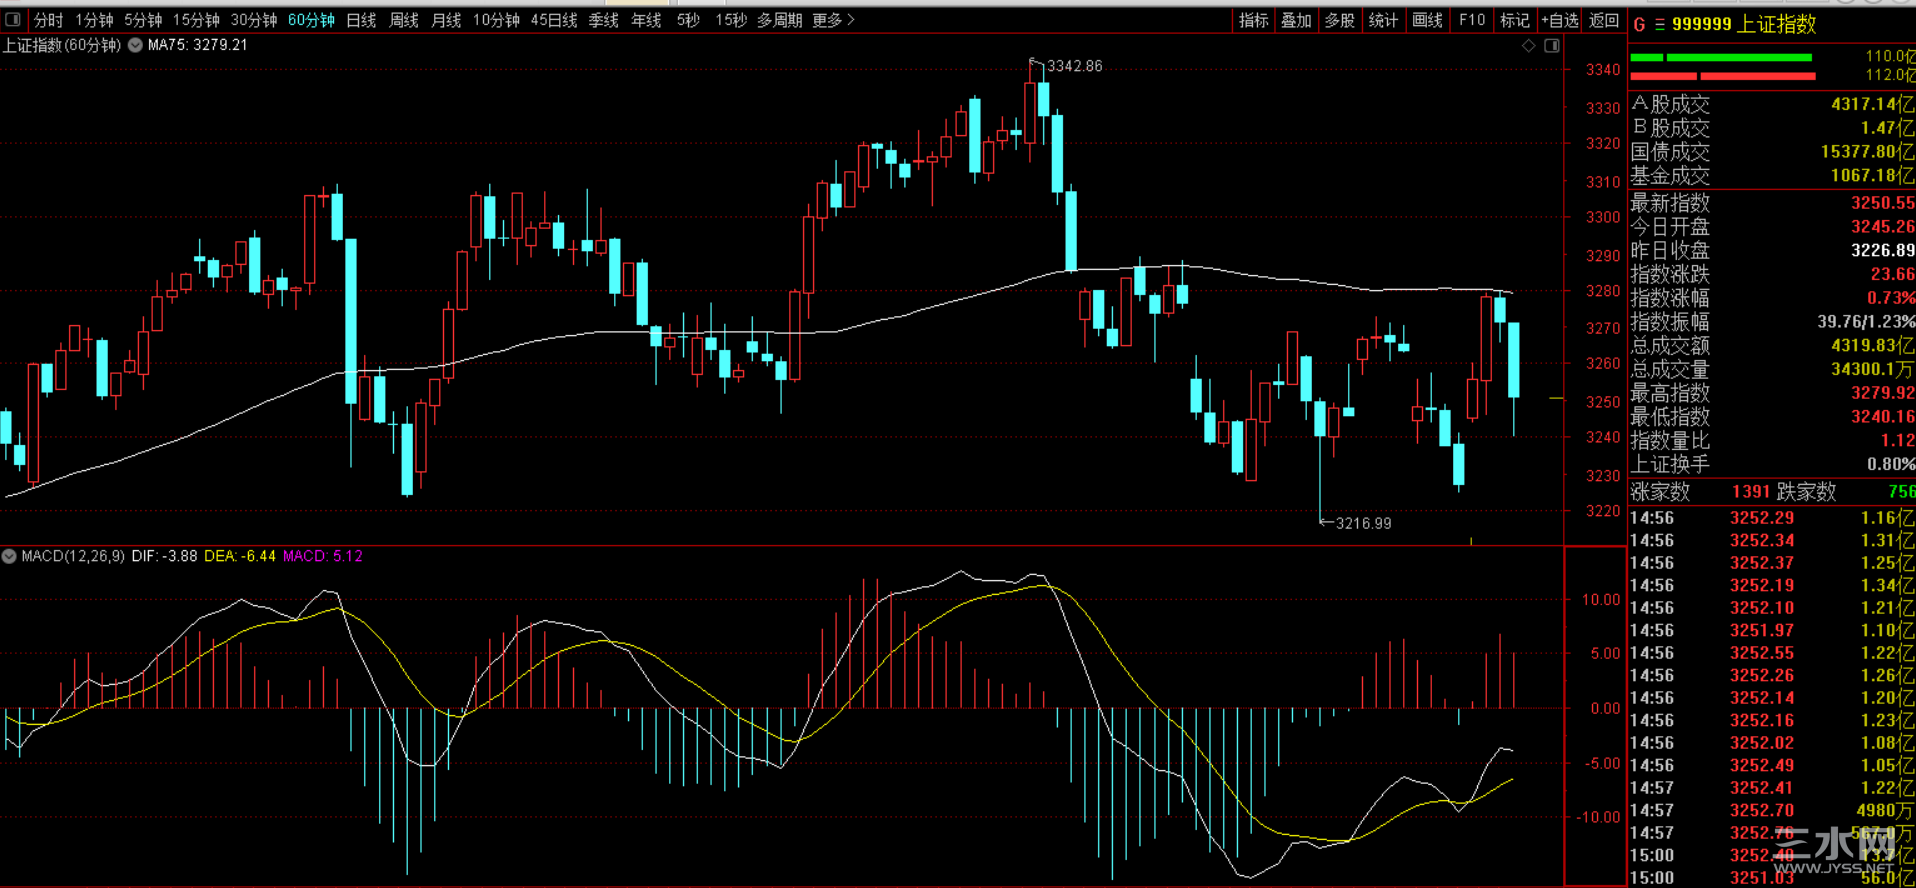Expand the 上证指数 MA indicator dropdown
Image resolution: width=1916 pixels, height=888 pixels.
pos(135,45)
